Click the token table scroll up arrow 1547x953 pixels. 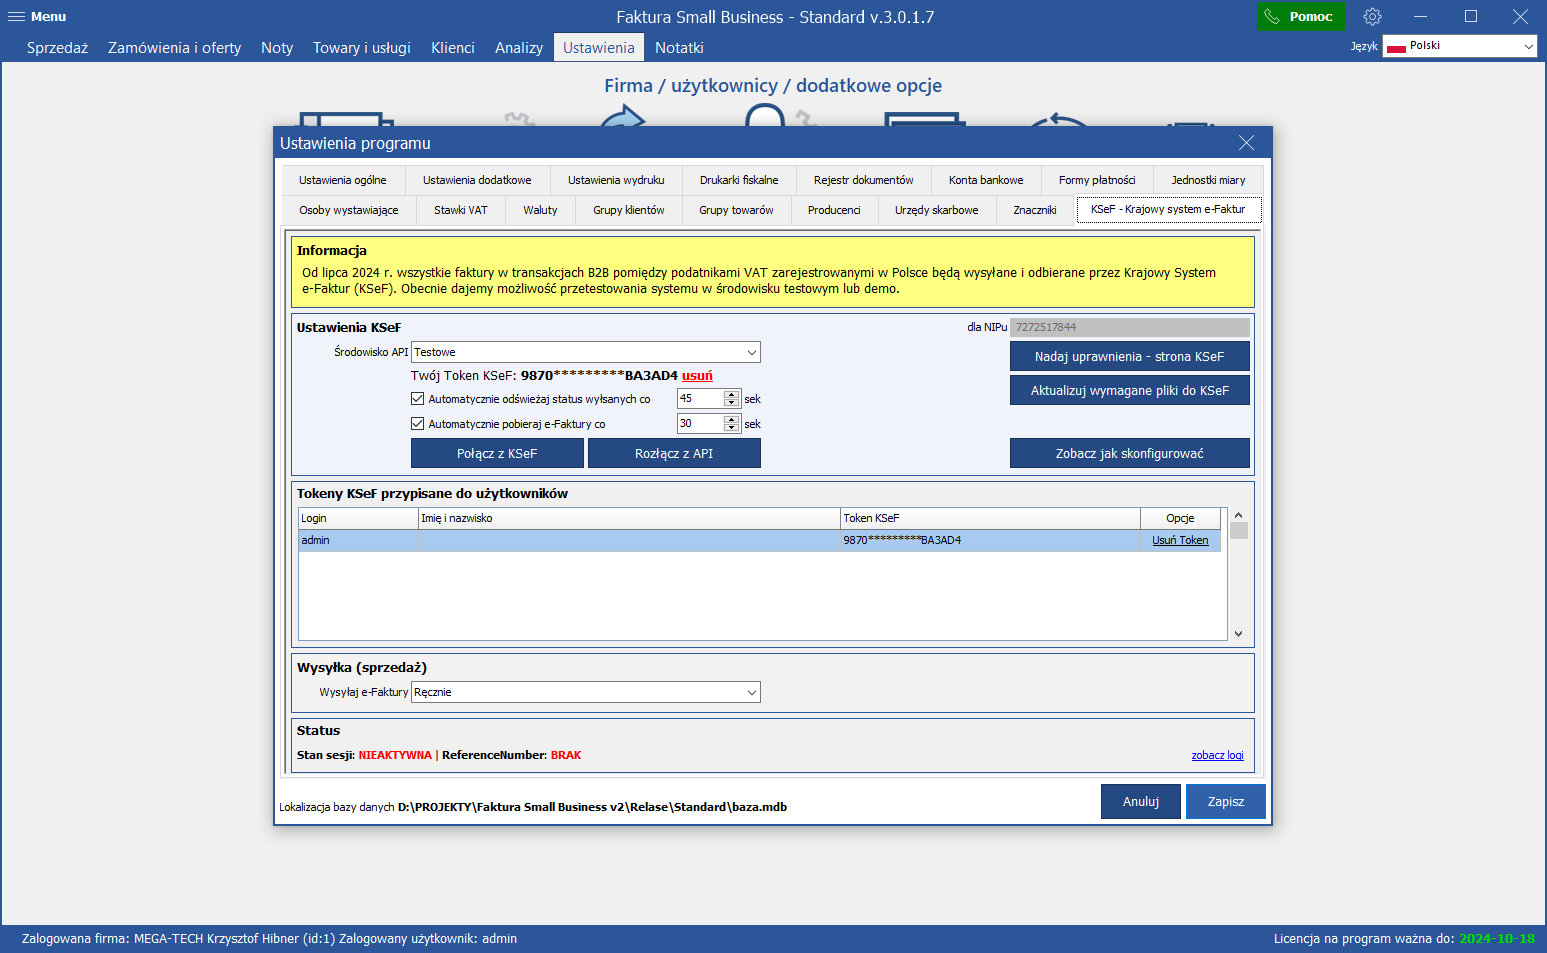pos(1238,515)
